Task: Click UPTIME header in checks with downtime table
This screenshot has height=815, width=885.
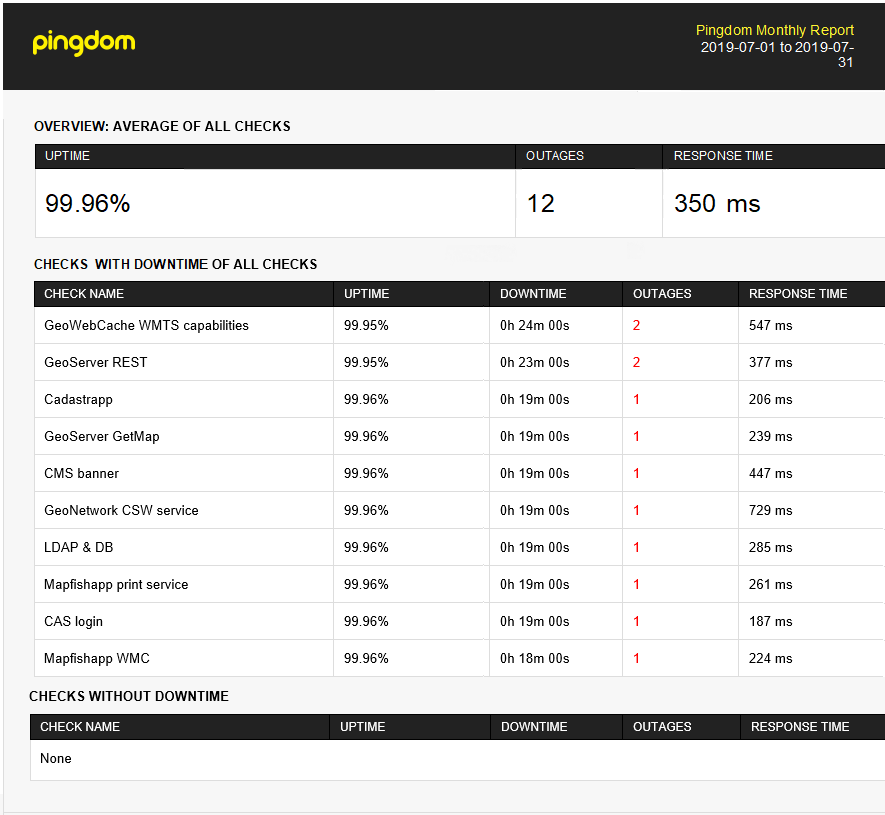Action: [367, 293]
